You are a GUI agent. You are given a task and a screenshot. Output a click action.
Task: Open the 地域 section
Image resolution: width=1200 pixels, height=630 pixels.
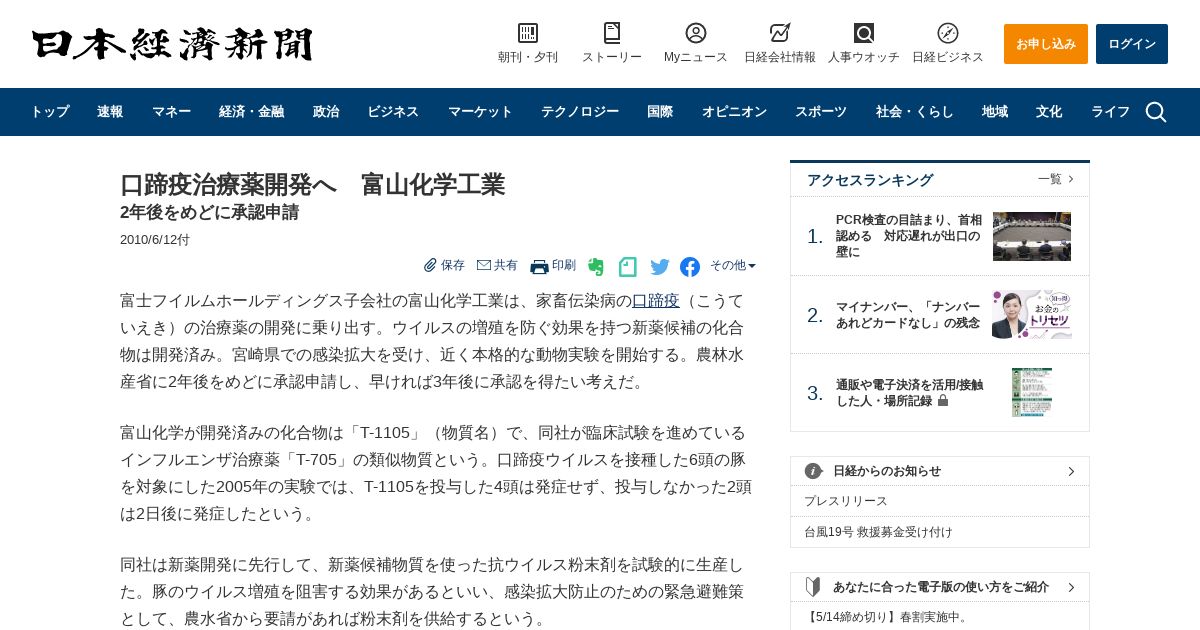pos(995,112)
